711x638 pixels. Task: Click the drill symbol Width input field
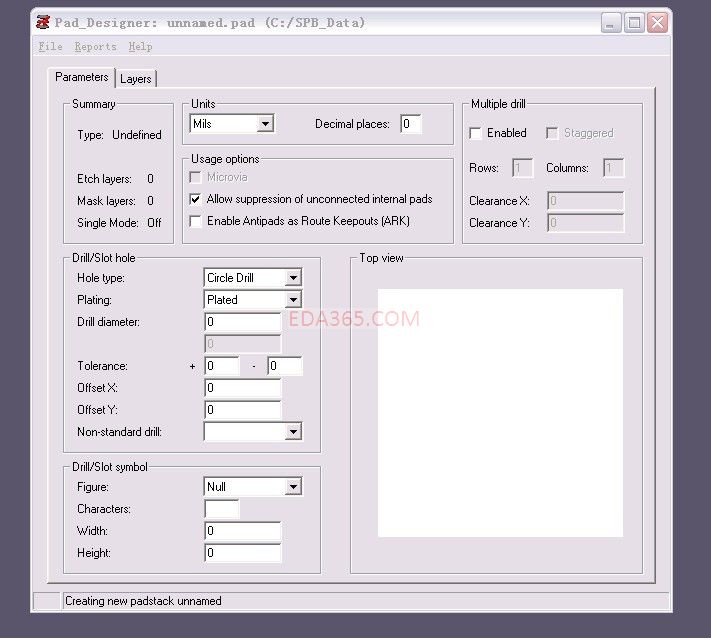pyautogui.click(x=243, y=531)
